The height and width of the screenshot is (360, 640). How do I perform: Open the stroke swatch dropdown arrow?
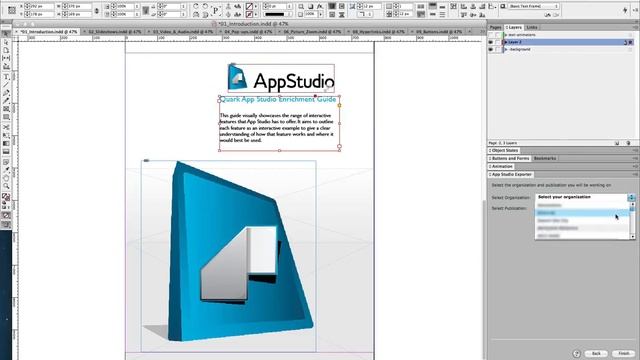[x=256, y=14]
